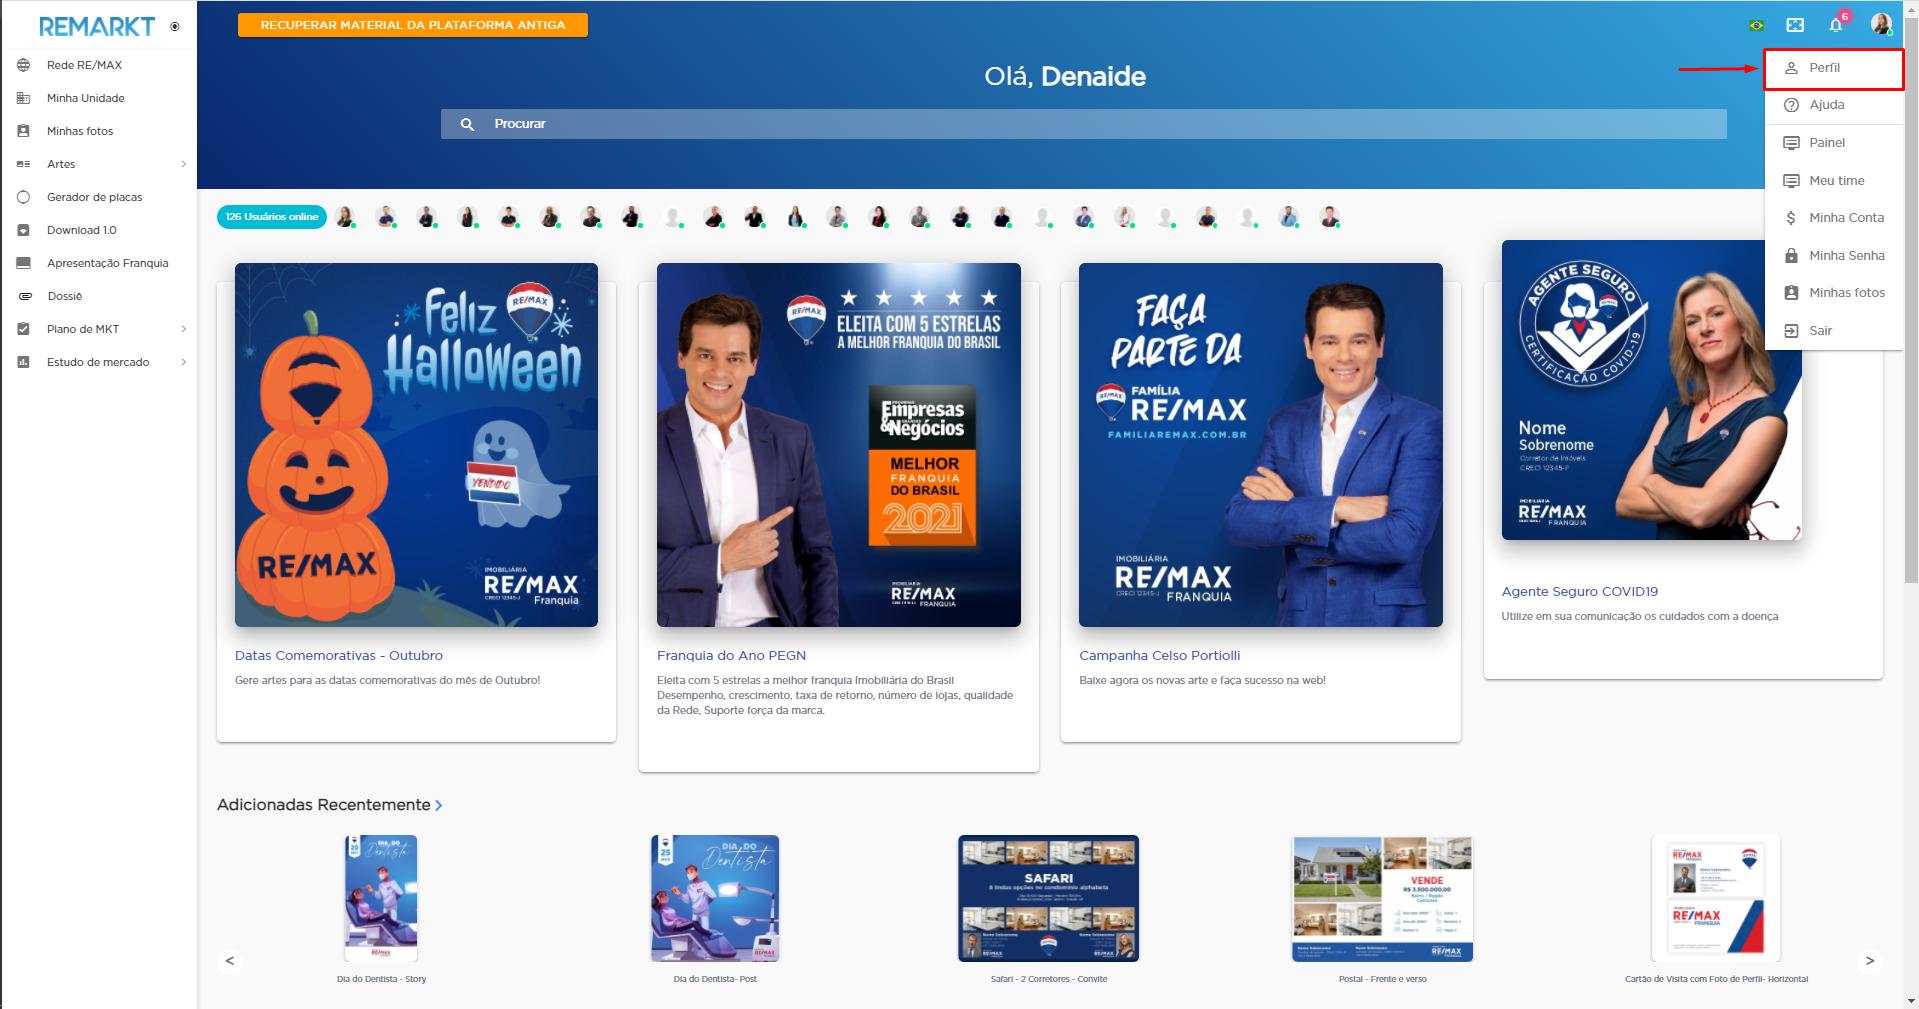Expand the Estudo de mercado section
This screenshot has height=1009, width=1919.
point(97,362)
